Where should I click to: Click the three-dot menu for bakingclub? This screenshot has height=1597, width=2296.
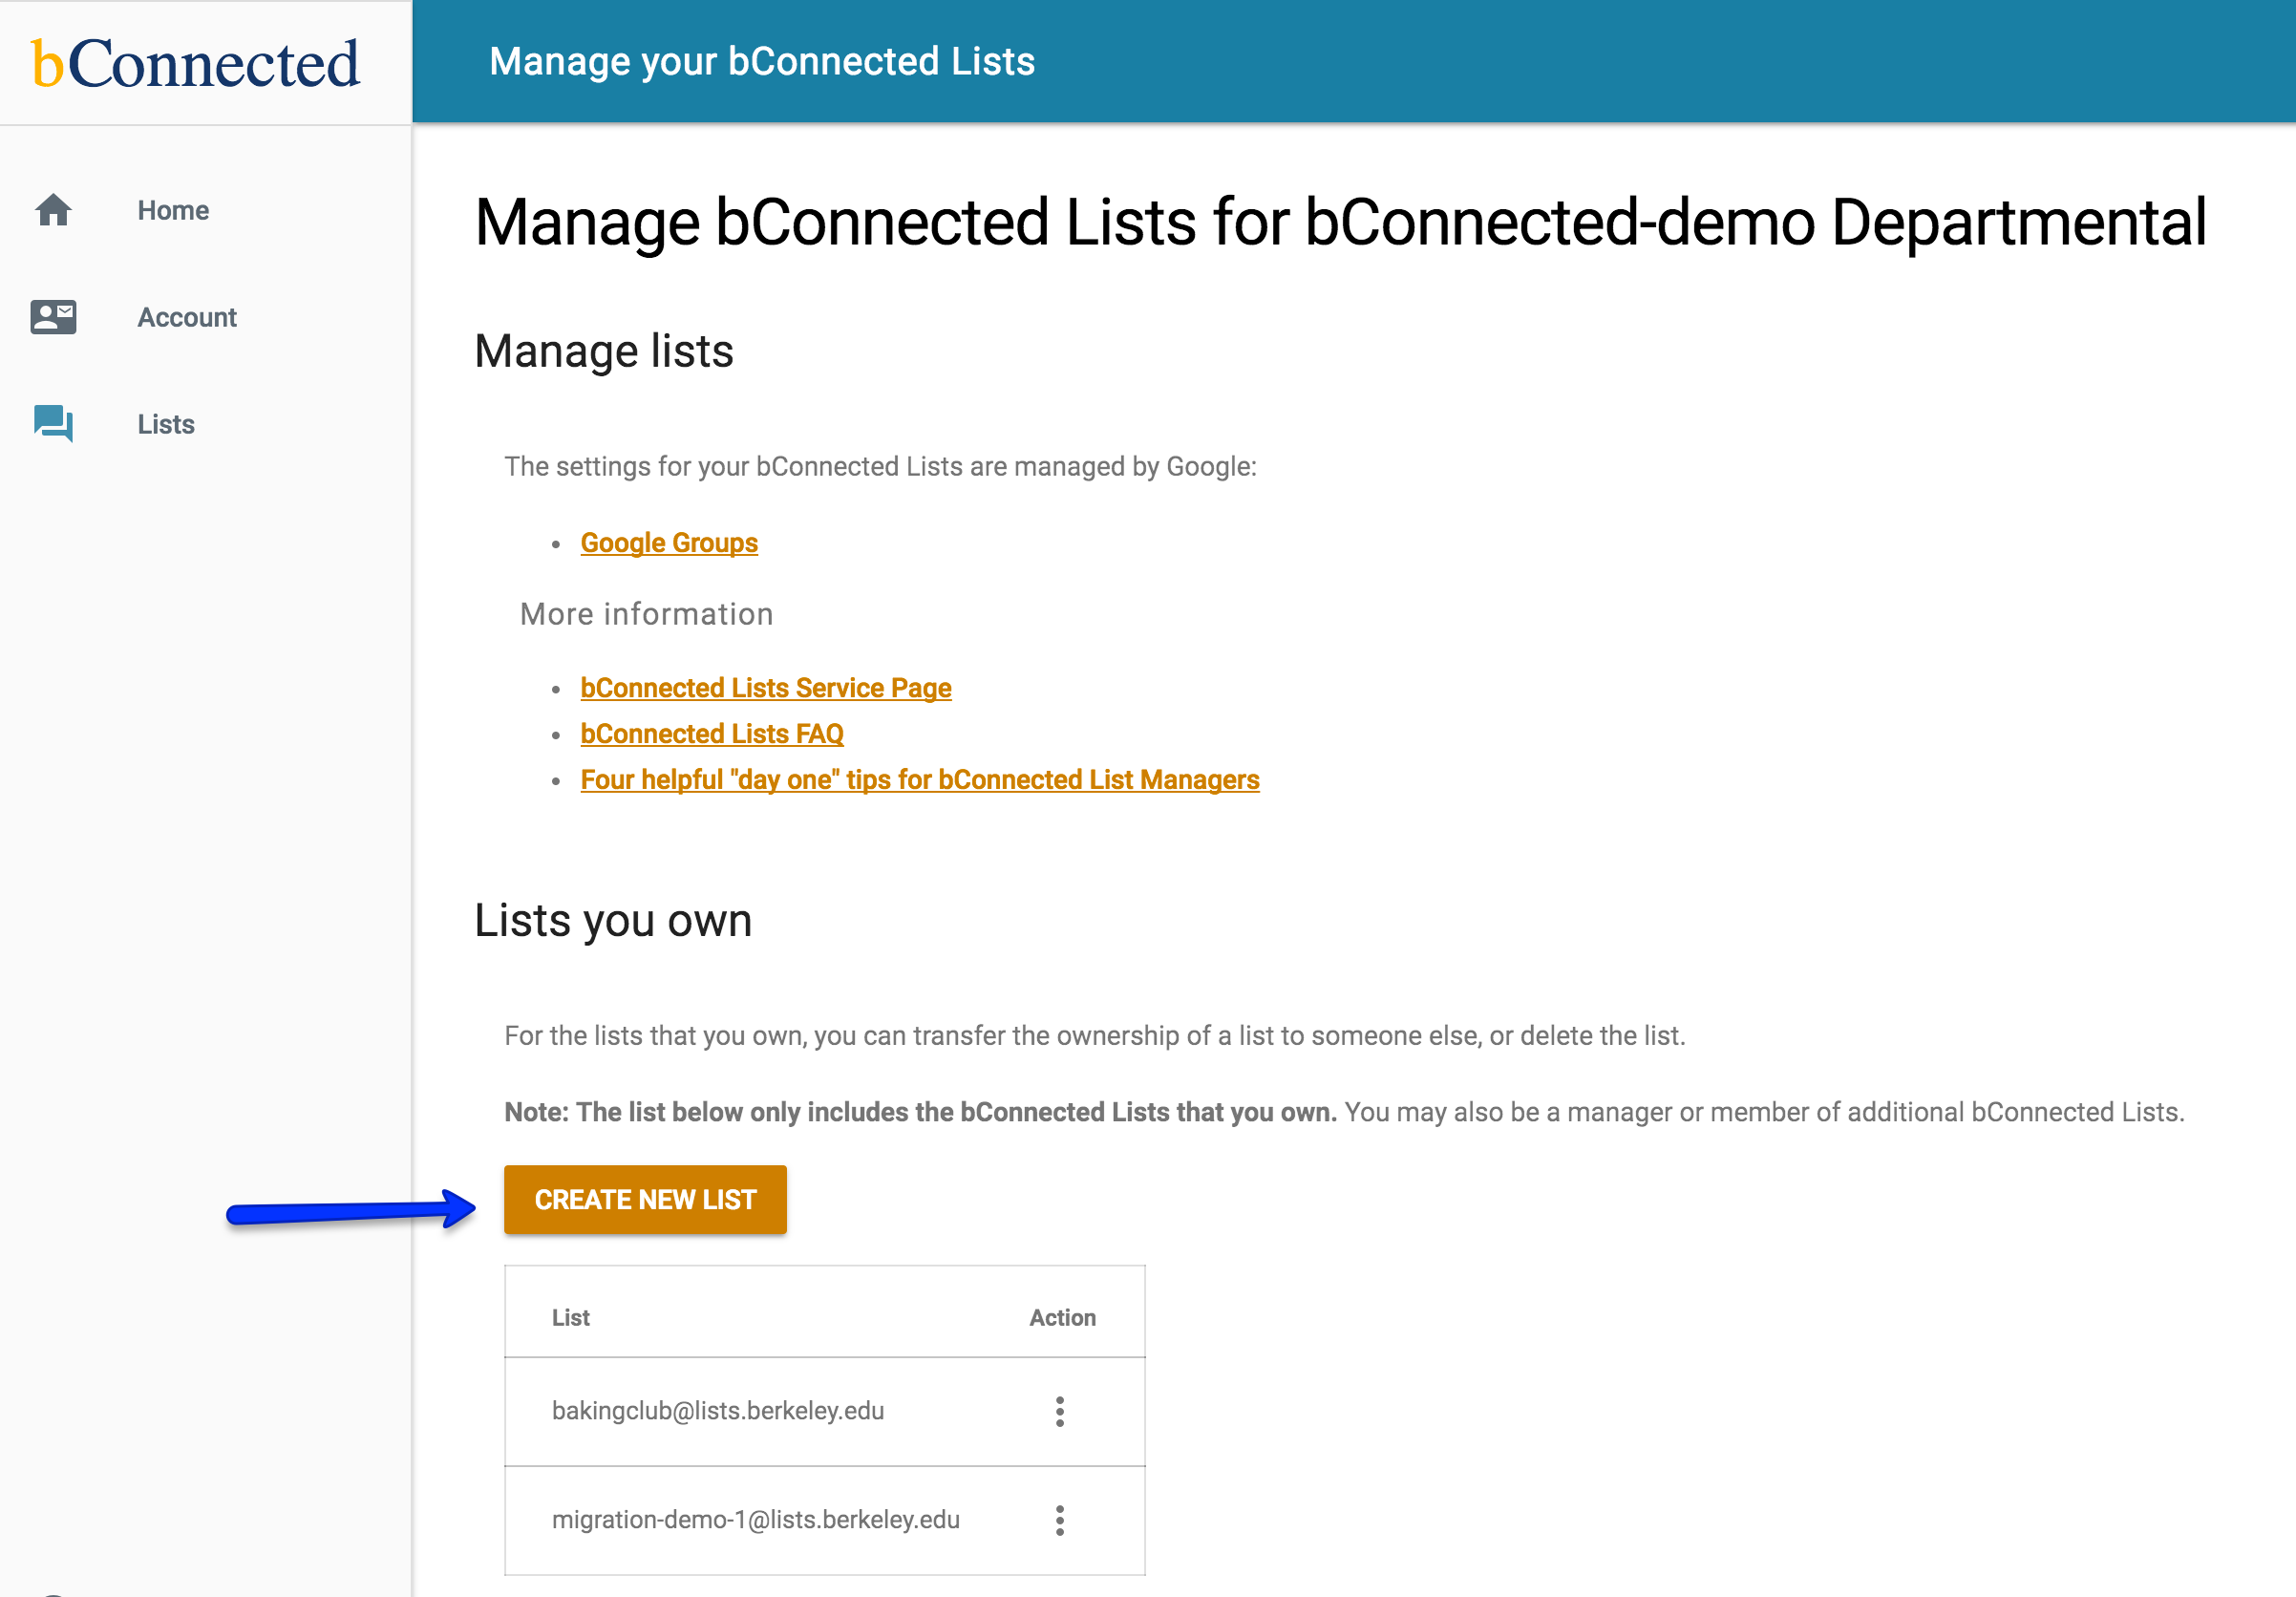click(x=1062, y=1410)
